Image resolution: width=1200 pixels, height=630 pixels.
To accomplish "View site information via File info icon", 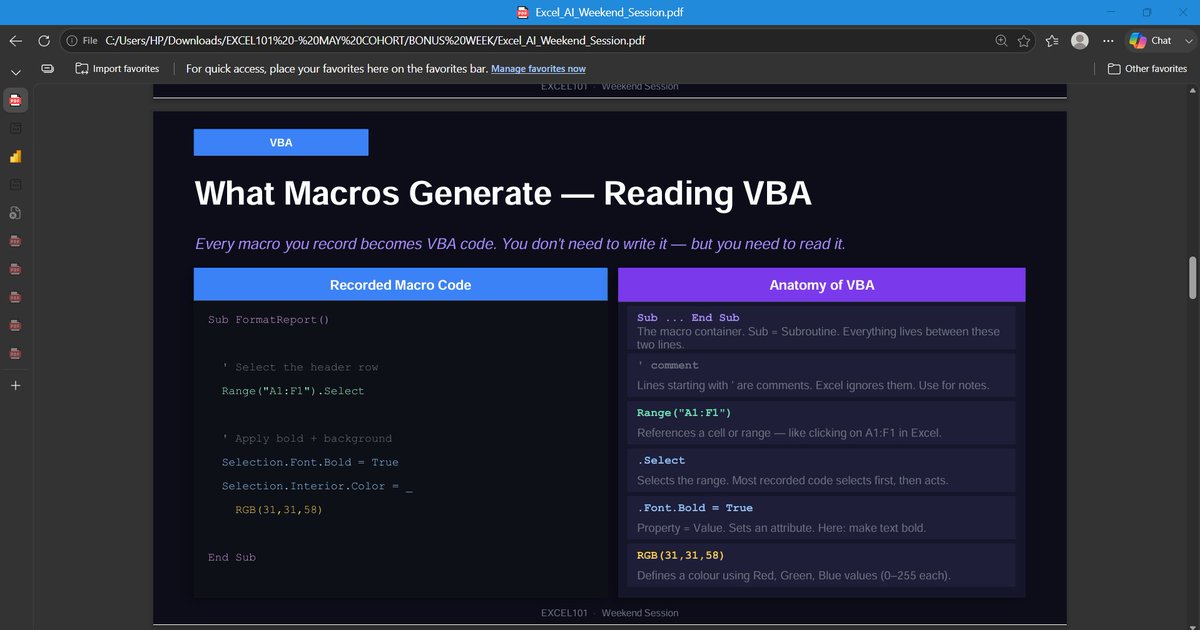I will (x=82, y=41).
